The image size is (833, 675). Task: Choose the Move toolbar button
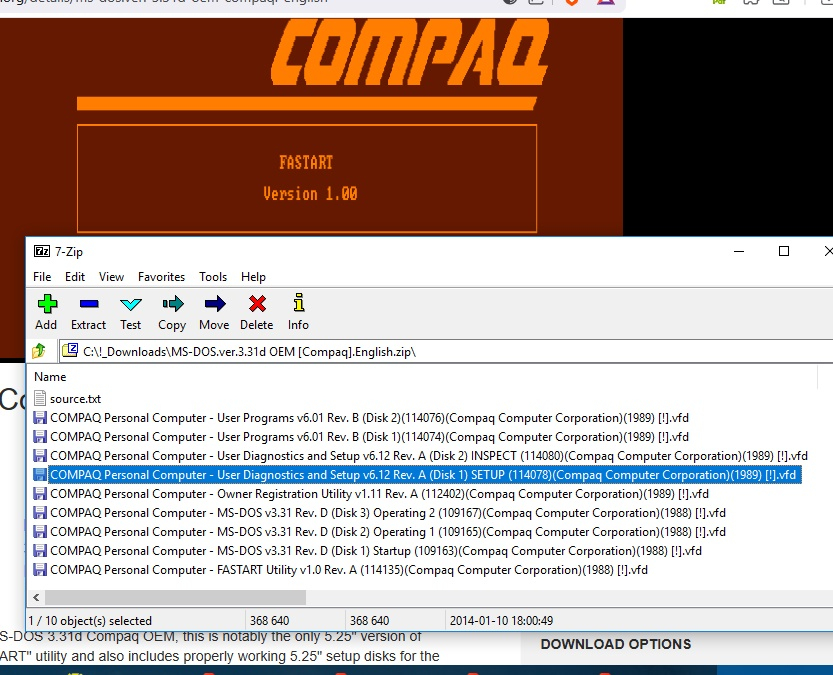pos(214,312)
